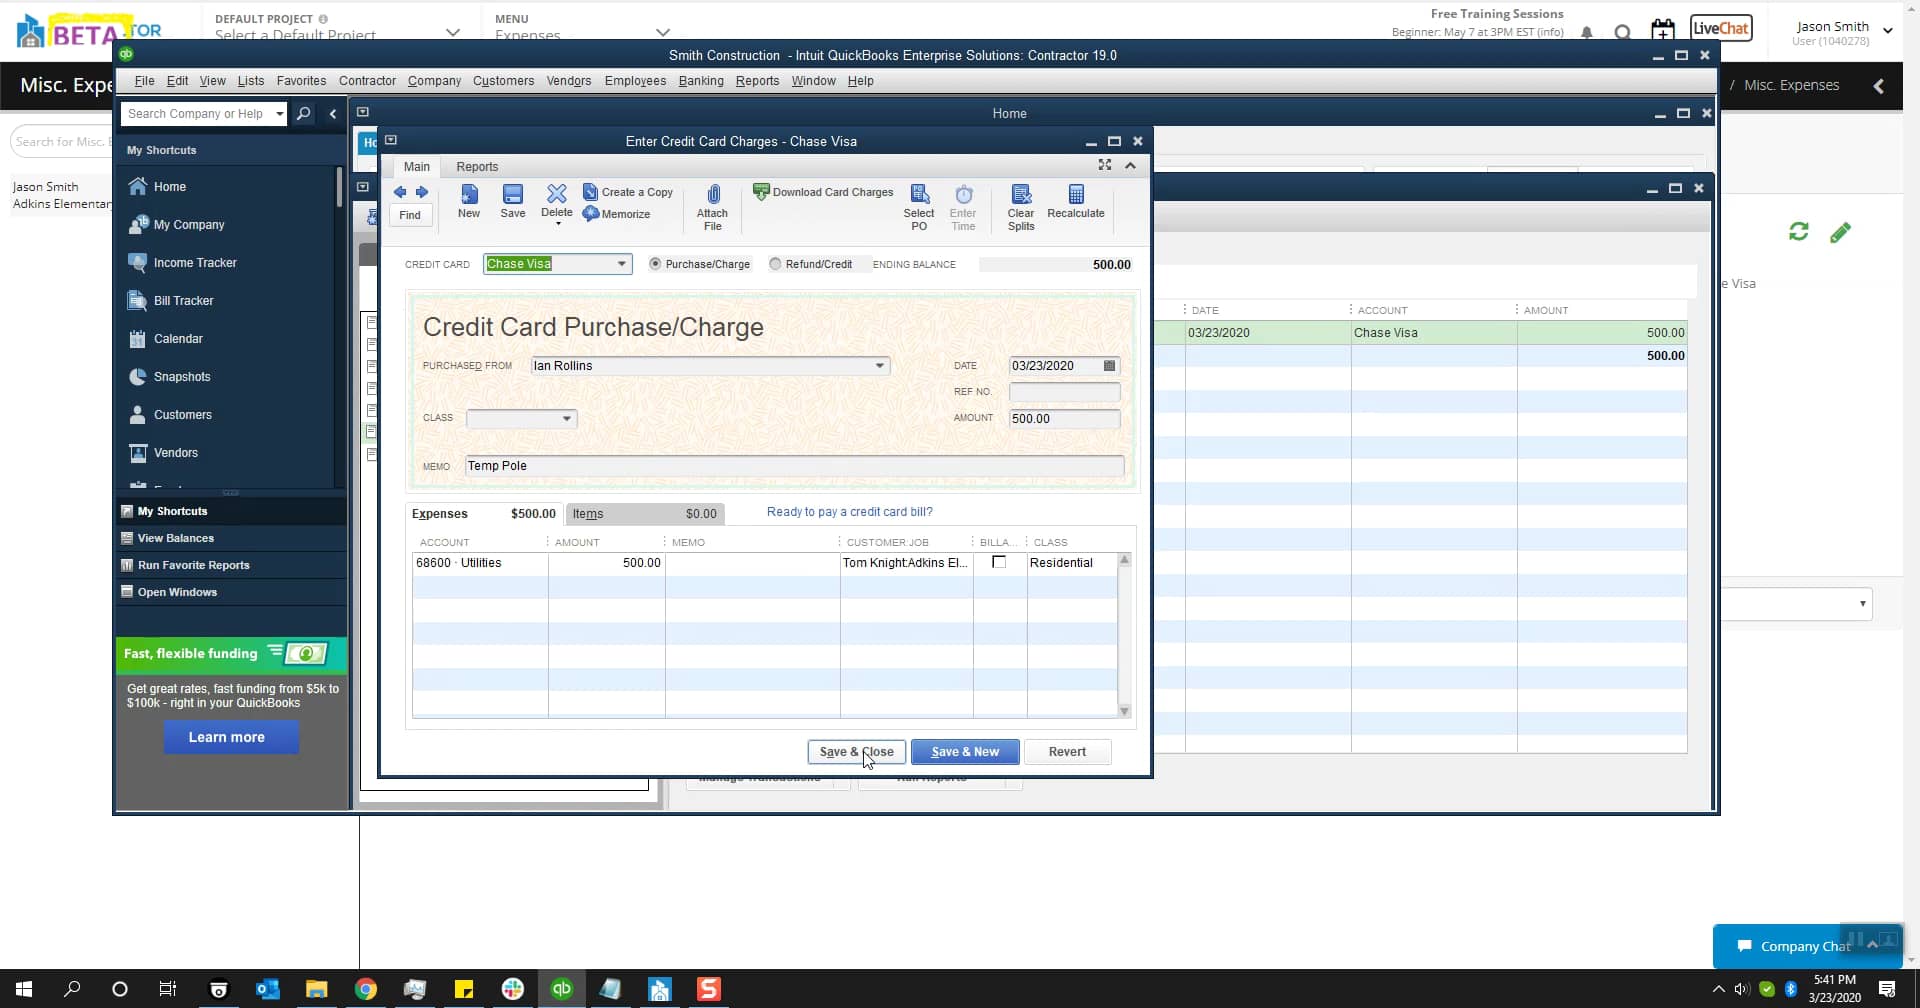
Task: Attach a file to the charge
Action: [711, 207]
